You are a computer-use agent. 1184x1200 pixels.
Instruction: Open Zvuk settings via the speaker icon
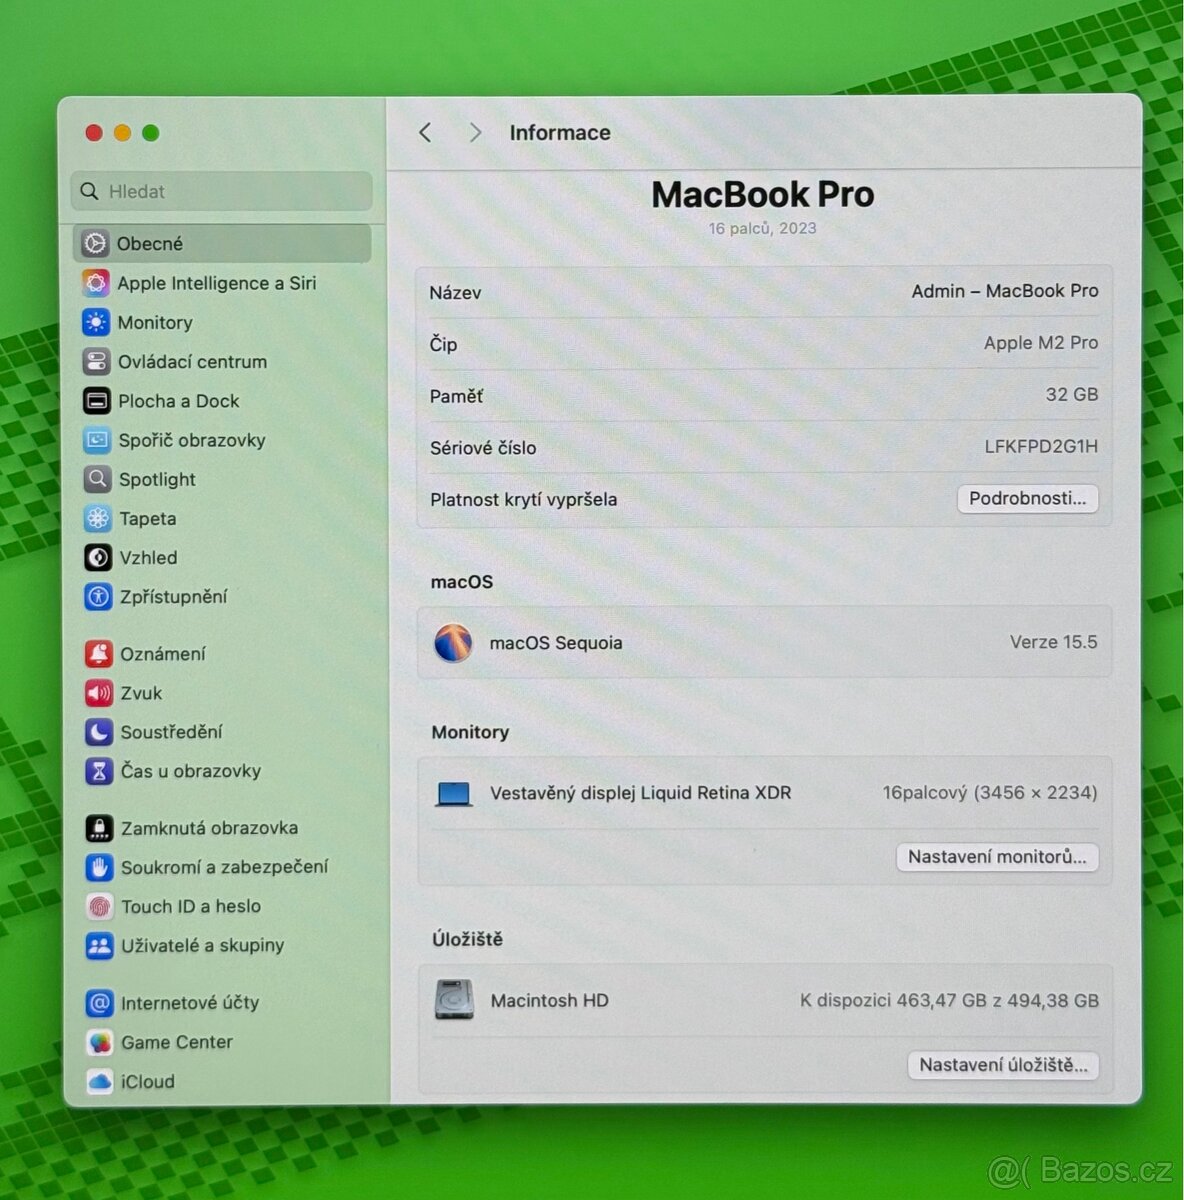(x=99, y=693)
